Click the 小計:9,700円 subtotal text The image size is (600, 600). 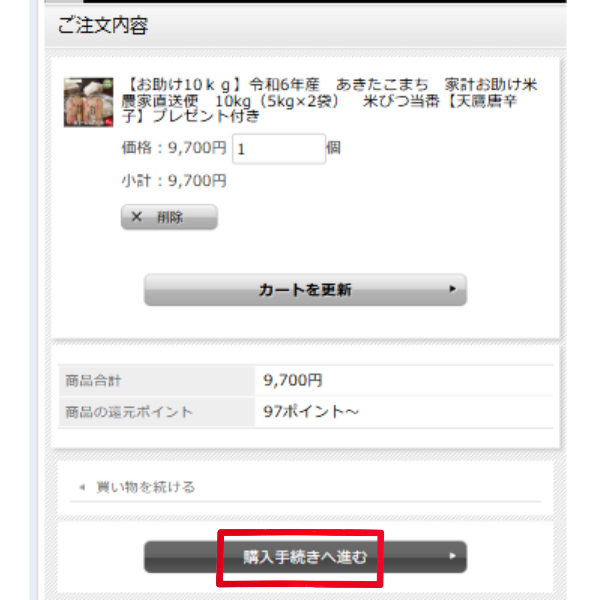(x=174, y=181)
